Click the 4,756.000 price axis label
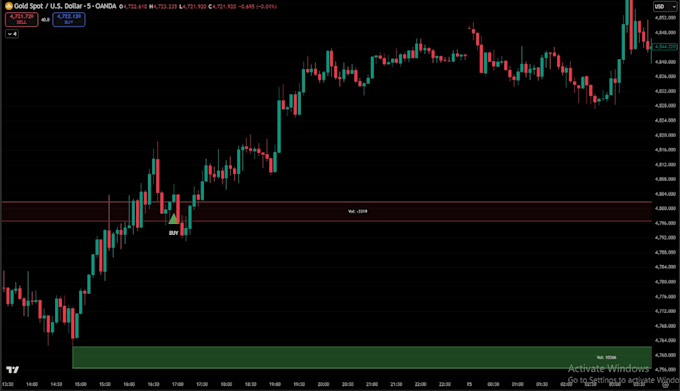 (665, 370)
